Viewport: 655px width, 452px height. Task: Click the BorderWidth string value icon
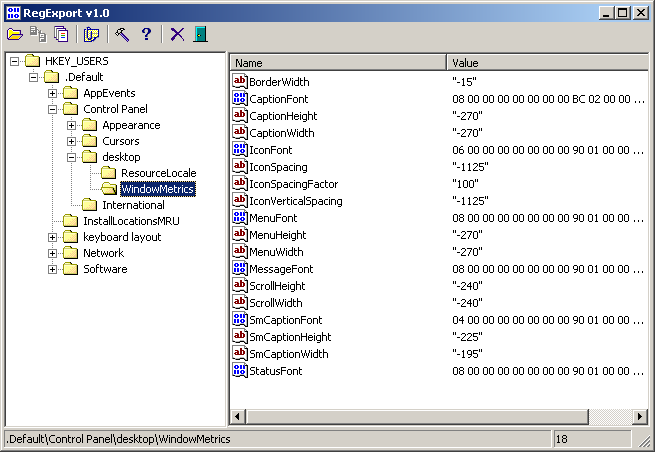click(x=240, y=81)
